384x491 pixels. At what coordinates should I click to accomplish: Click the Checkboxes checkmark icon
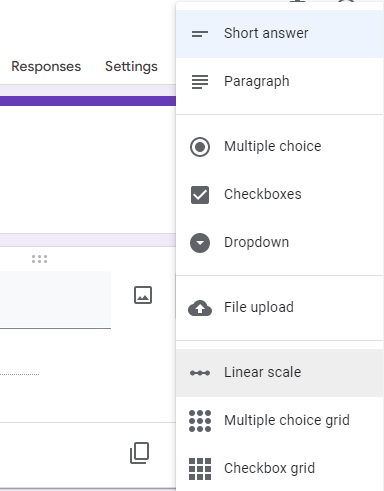(200, 195)
